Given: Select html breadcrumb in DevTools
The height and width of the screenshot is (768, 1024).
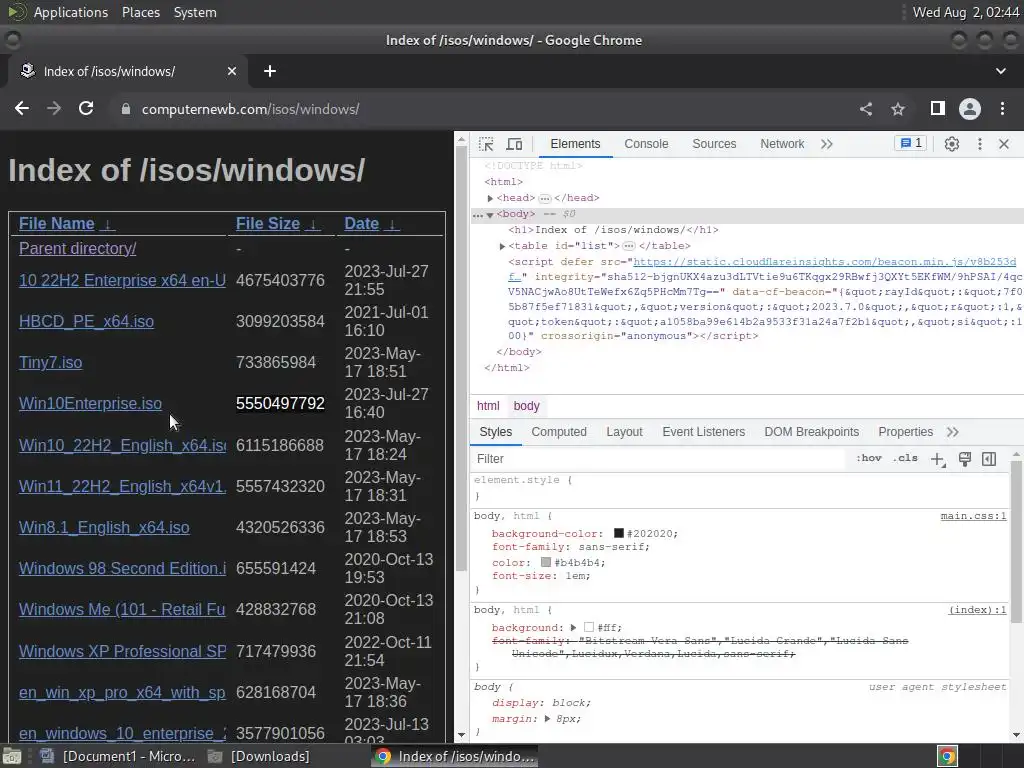Looking at the screenshot, I should point(488,406).
